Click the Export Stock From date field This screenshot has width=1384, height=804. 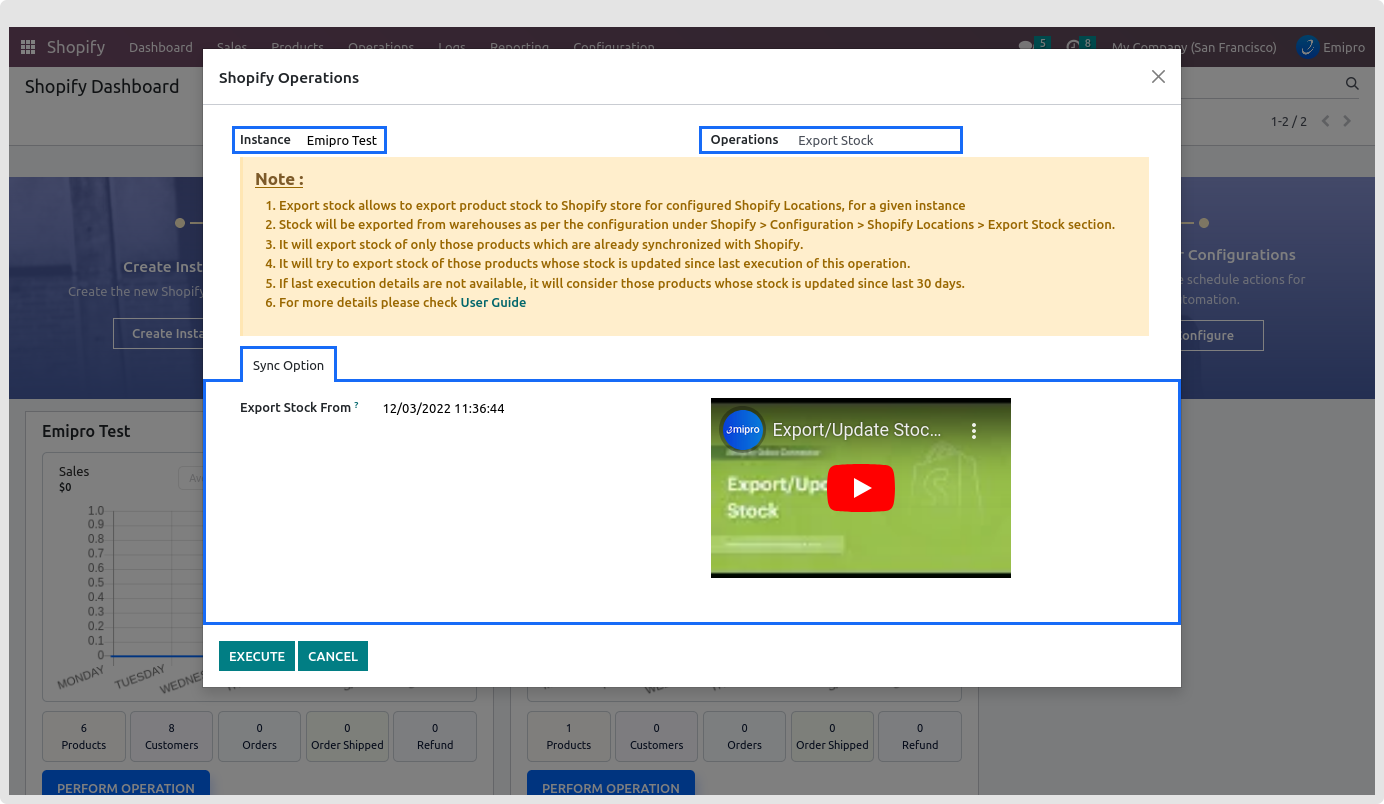pyautogui.click(x=443, y=408)
